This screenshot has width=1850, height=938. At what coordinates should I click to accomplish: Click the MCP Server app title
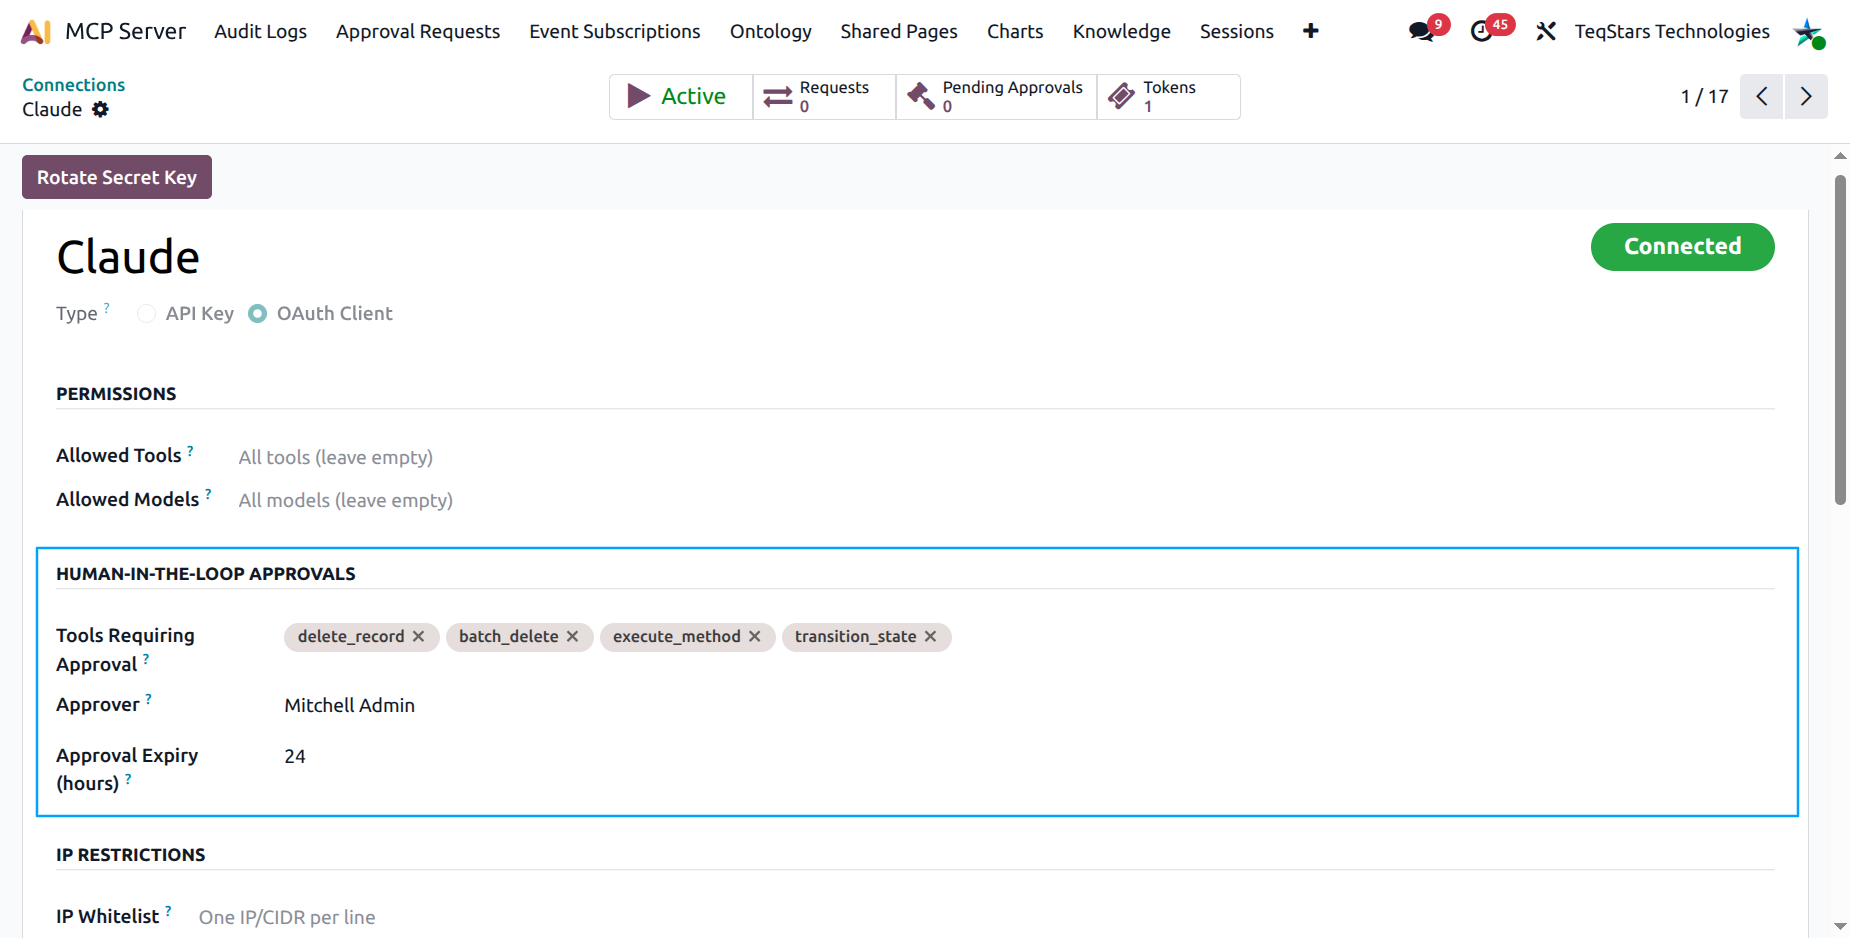(x=125, y=32)
